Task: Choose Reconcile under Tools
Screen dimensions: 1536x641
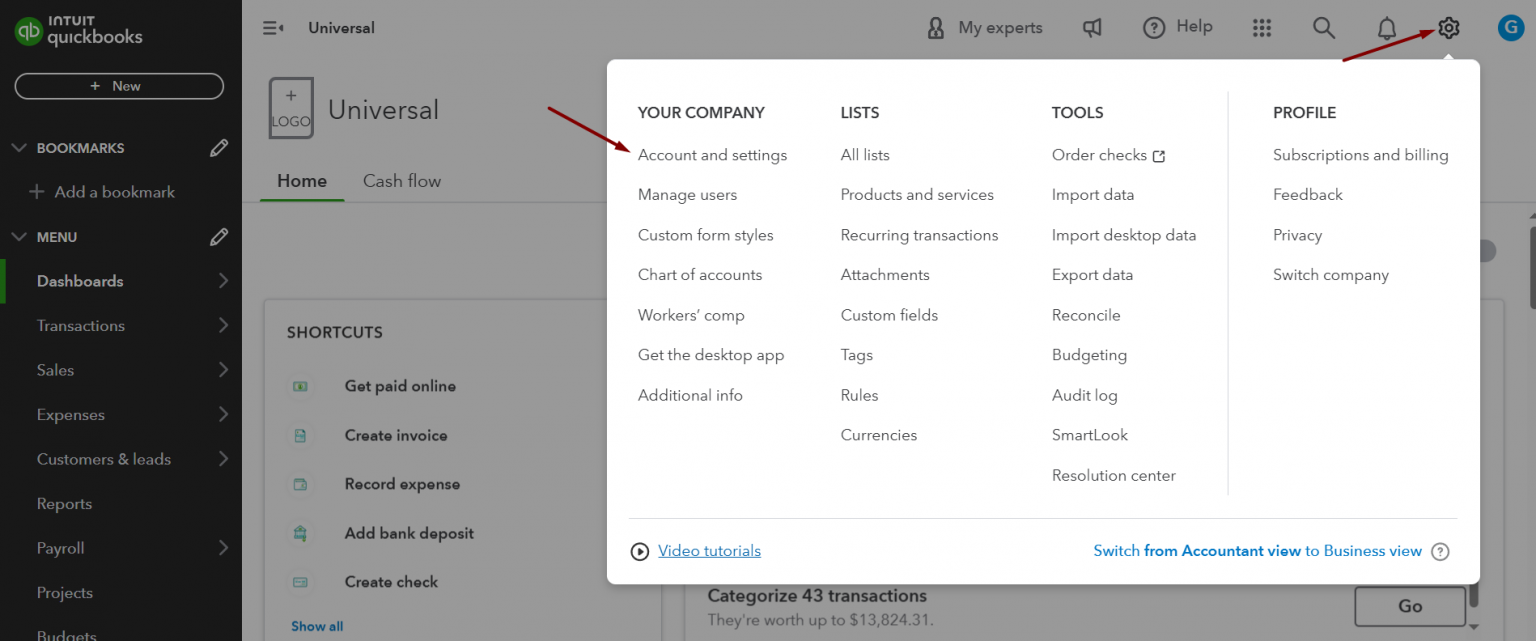Action: 1086,315
